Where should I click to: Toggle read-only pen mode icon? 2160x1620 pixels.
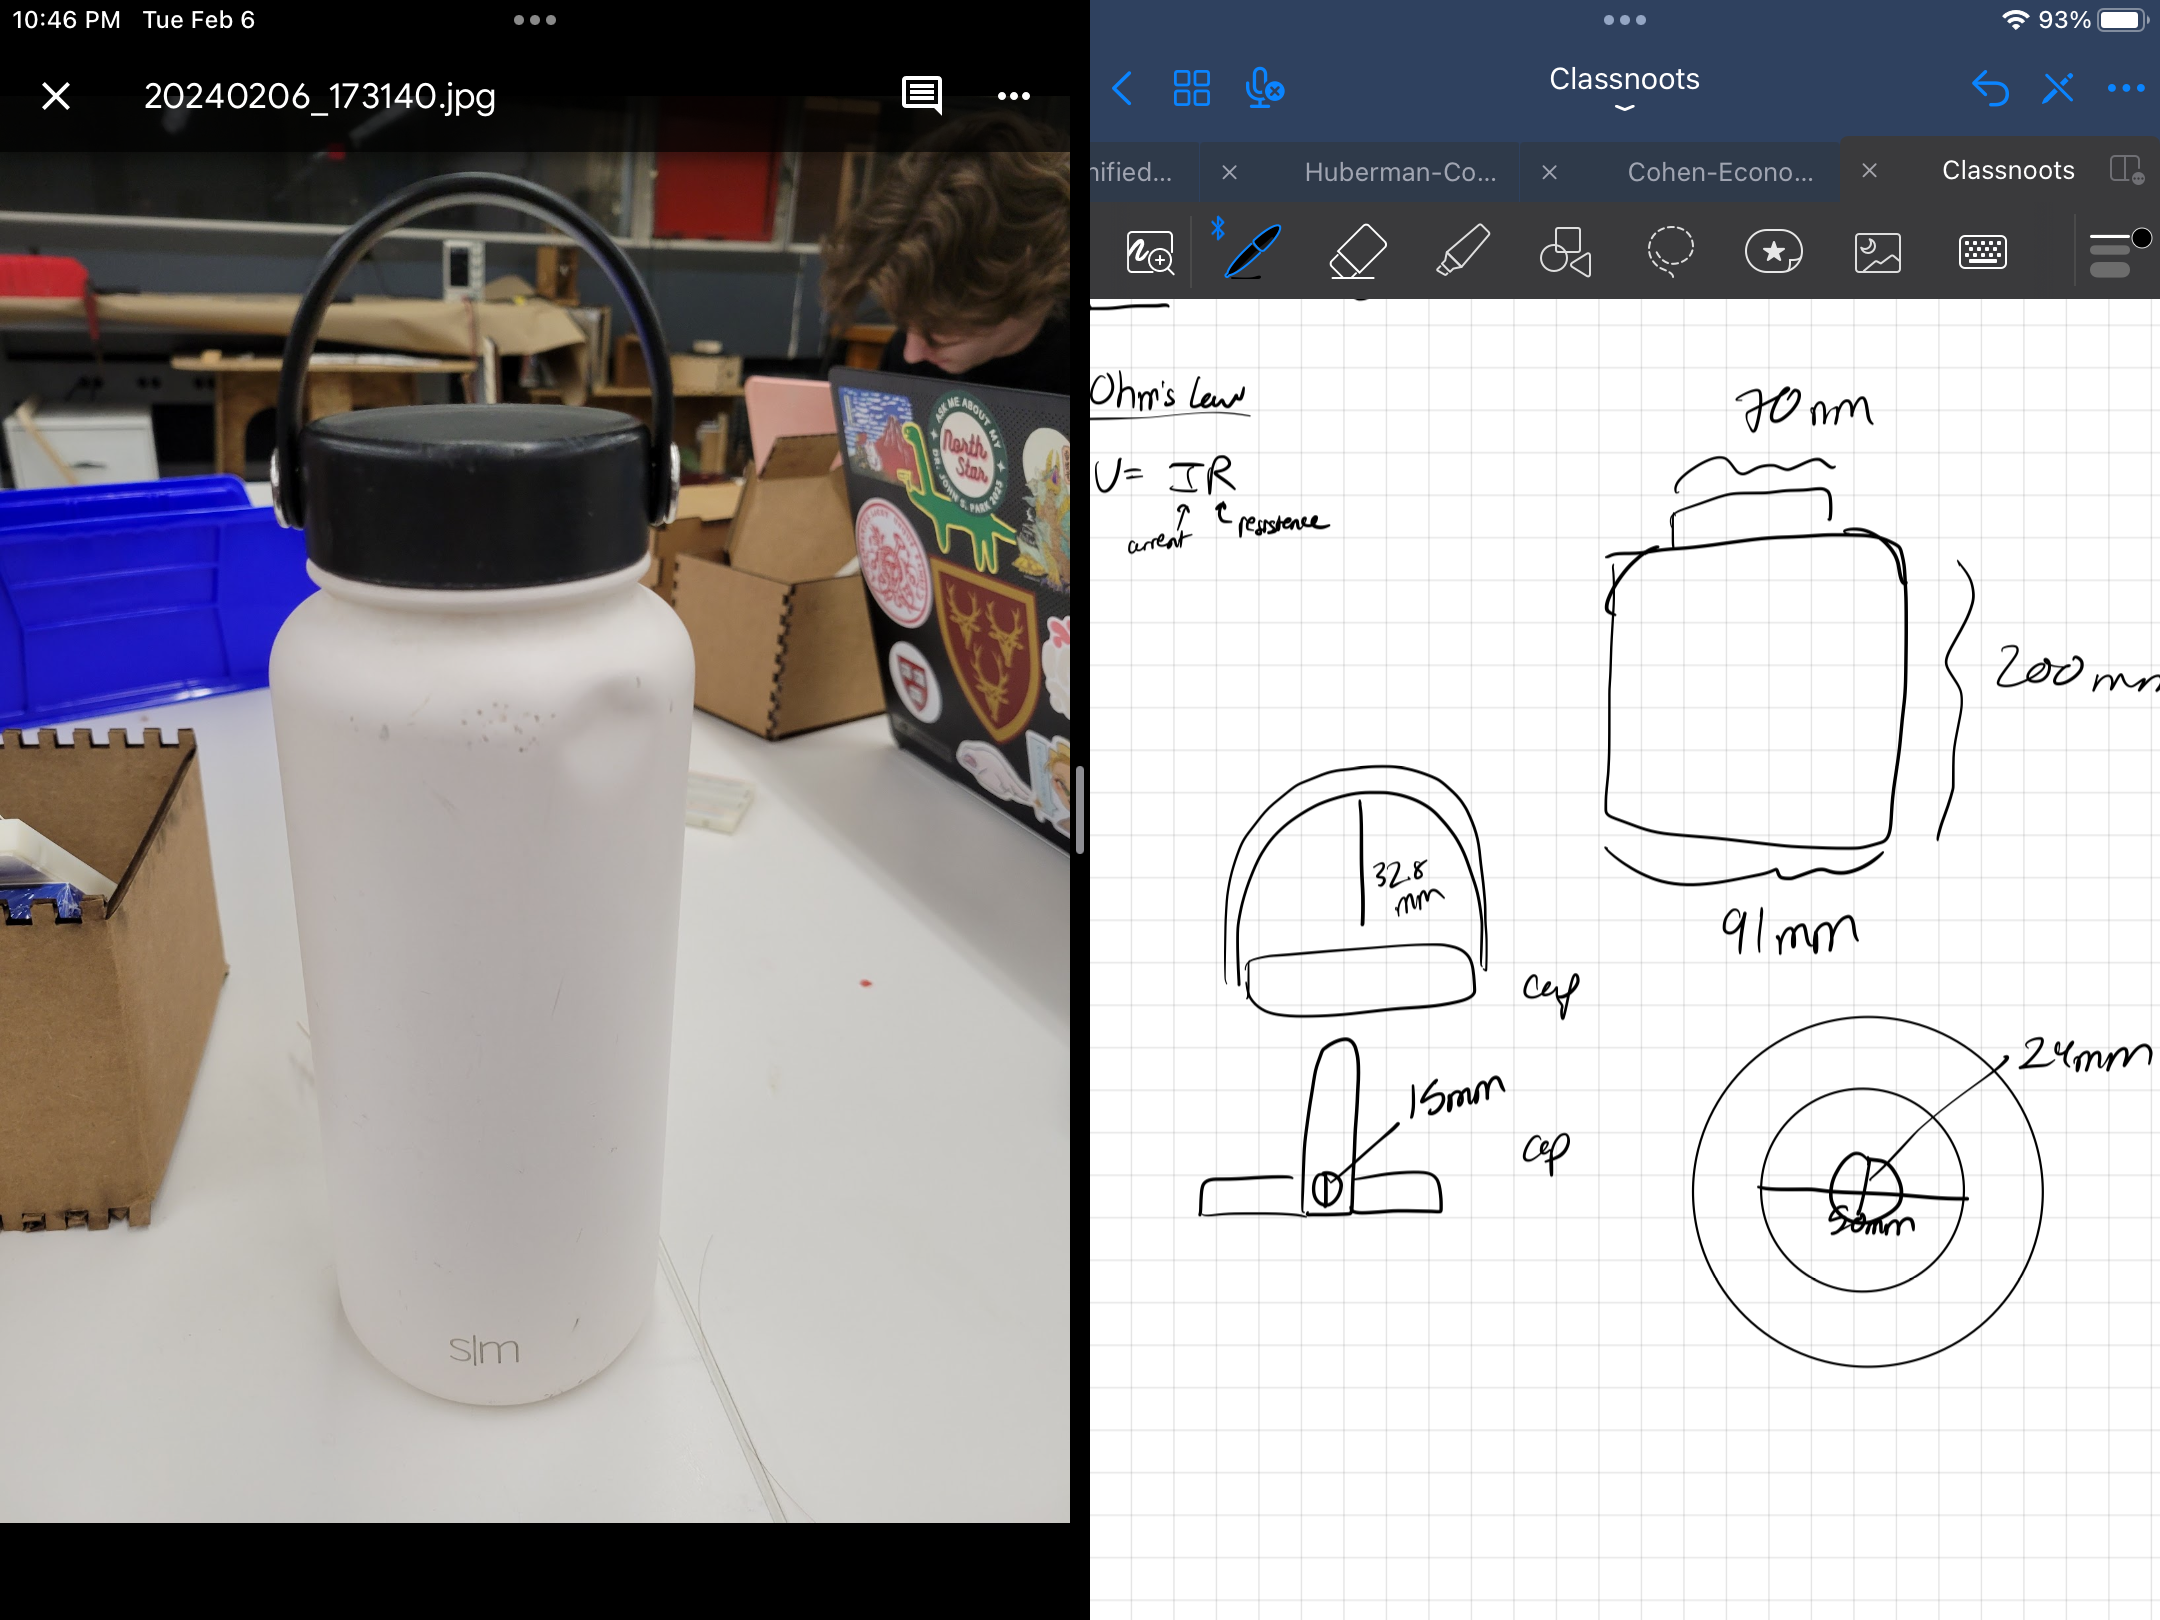pos(2058,89)
